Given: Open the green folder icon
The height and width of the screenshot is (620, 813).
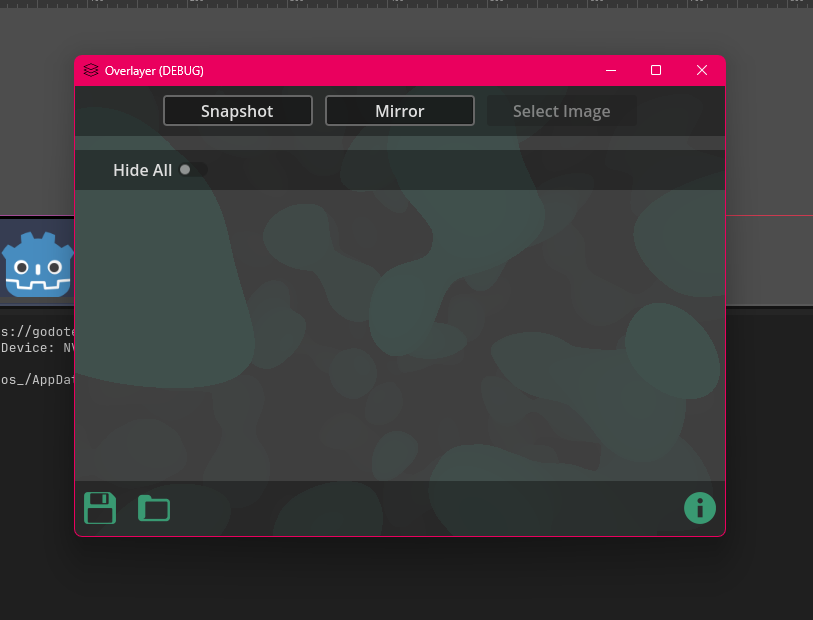Looking at the screenshot, I should [x=154, y=508].
